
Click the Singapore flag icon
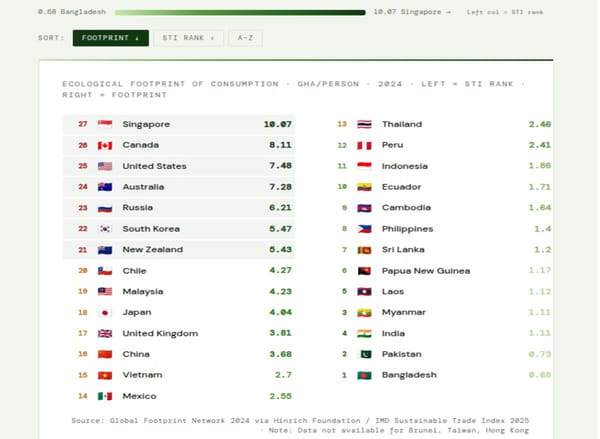[105, 124]
